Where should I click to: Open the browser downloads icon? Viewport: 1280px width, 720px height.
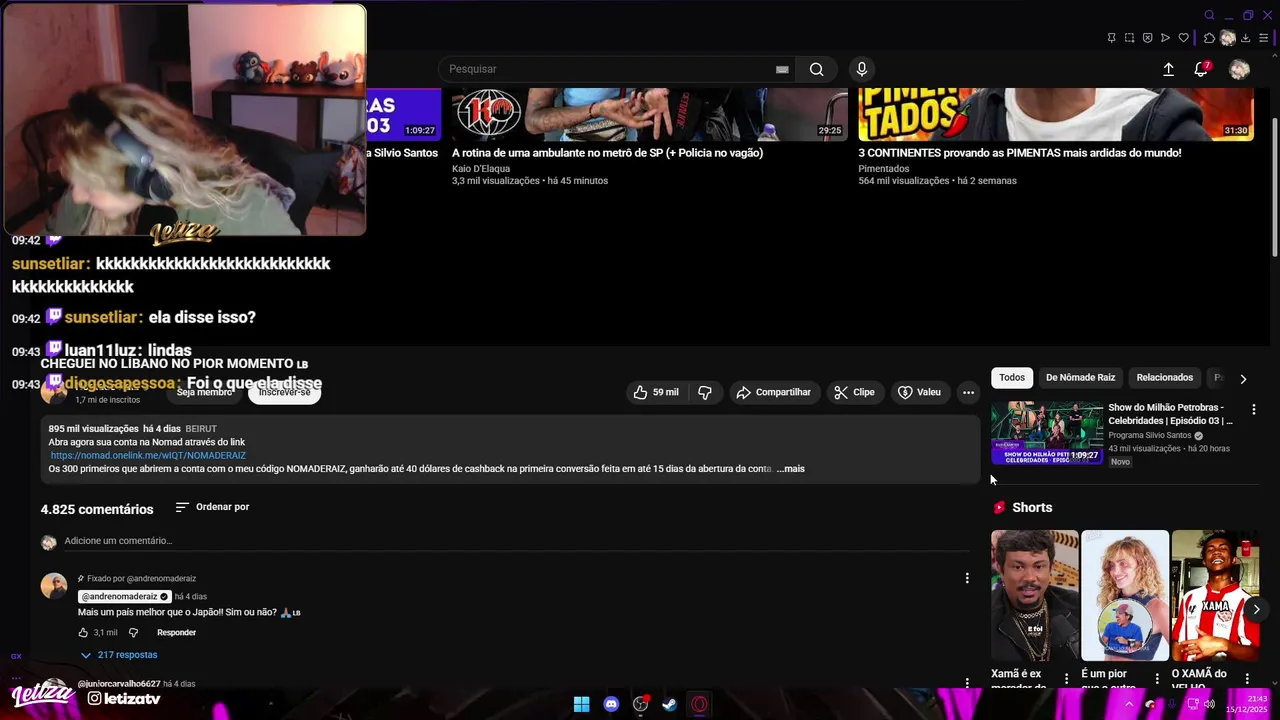(x=1245, y=38)
